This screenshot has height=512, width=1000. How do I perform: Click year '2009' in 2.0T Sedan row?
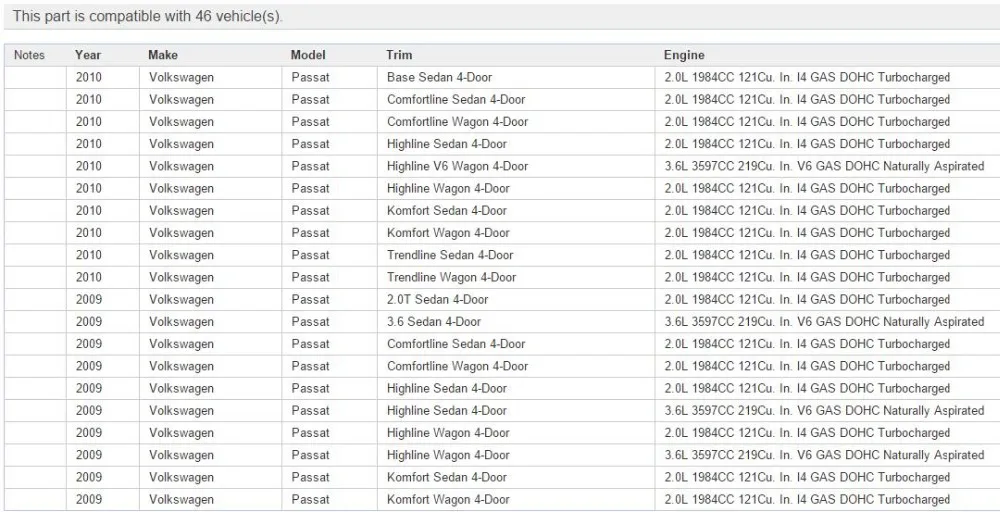coord(89,300)
